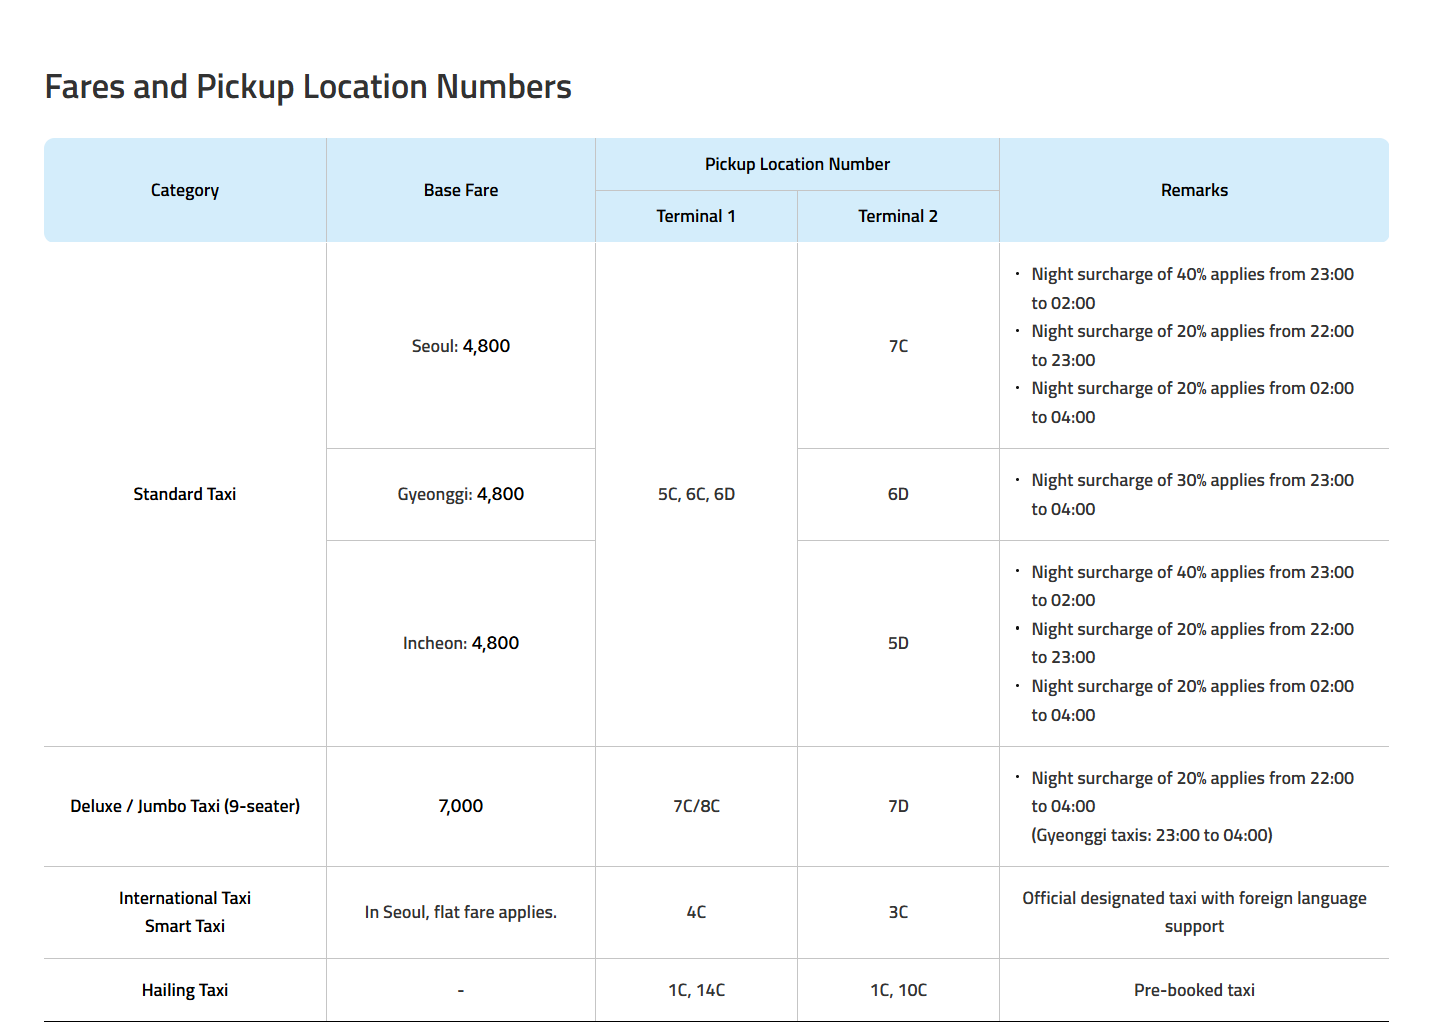
Task: Click the 40% surcharge remark in Incheon row
Action: click(1192, 586)
